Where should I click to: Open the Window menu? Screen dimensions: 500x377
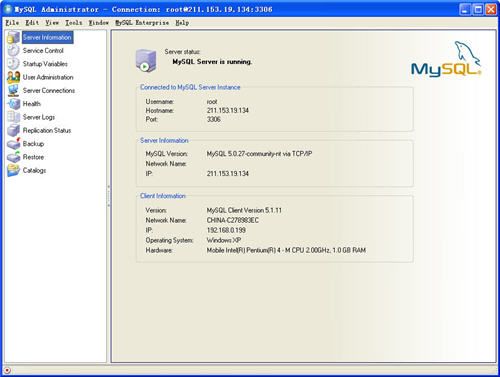[x=99, y=23]
